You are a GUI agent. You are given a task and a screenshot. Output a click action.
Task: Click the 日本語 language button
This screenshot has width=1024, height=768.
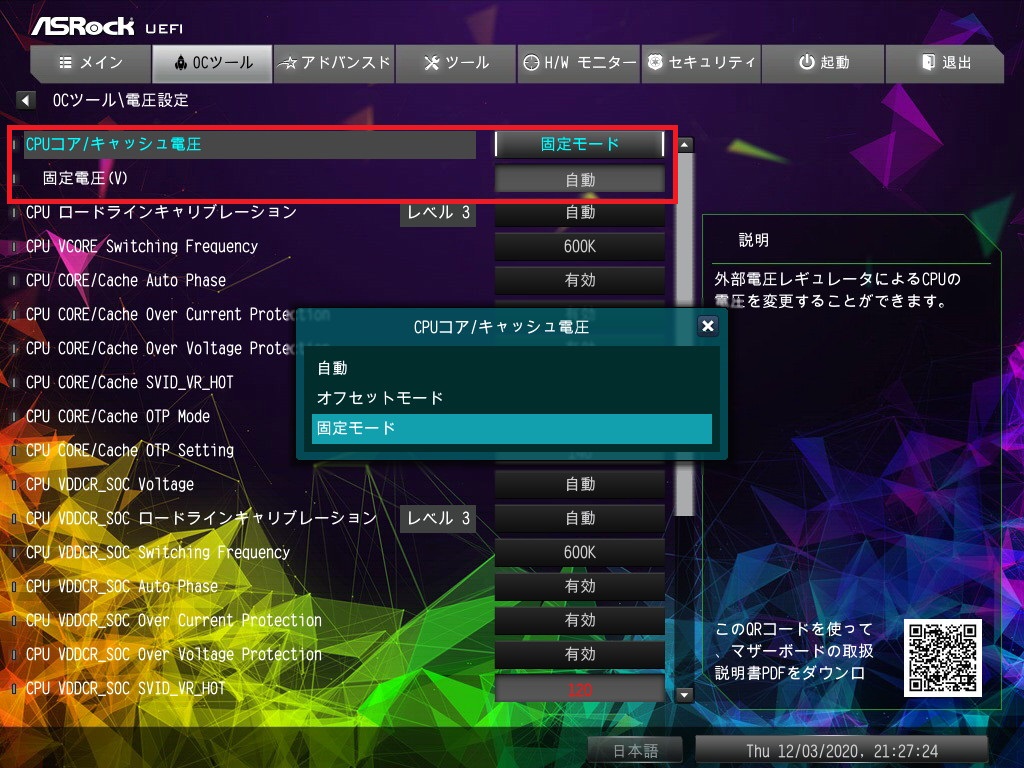(635, 751)
